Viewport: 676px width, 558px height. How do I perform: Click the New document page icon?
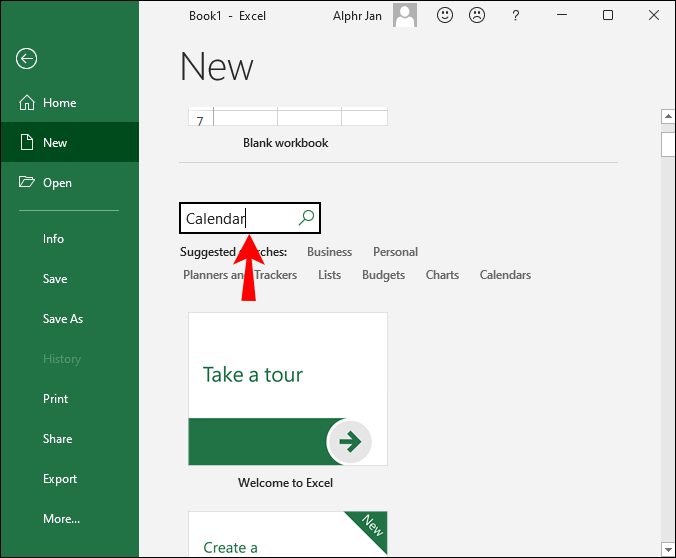point(27,142)
